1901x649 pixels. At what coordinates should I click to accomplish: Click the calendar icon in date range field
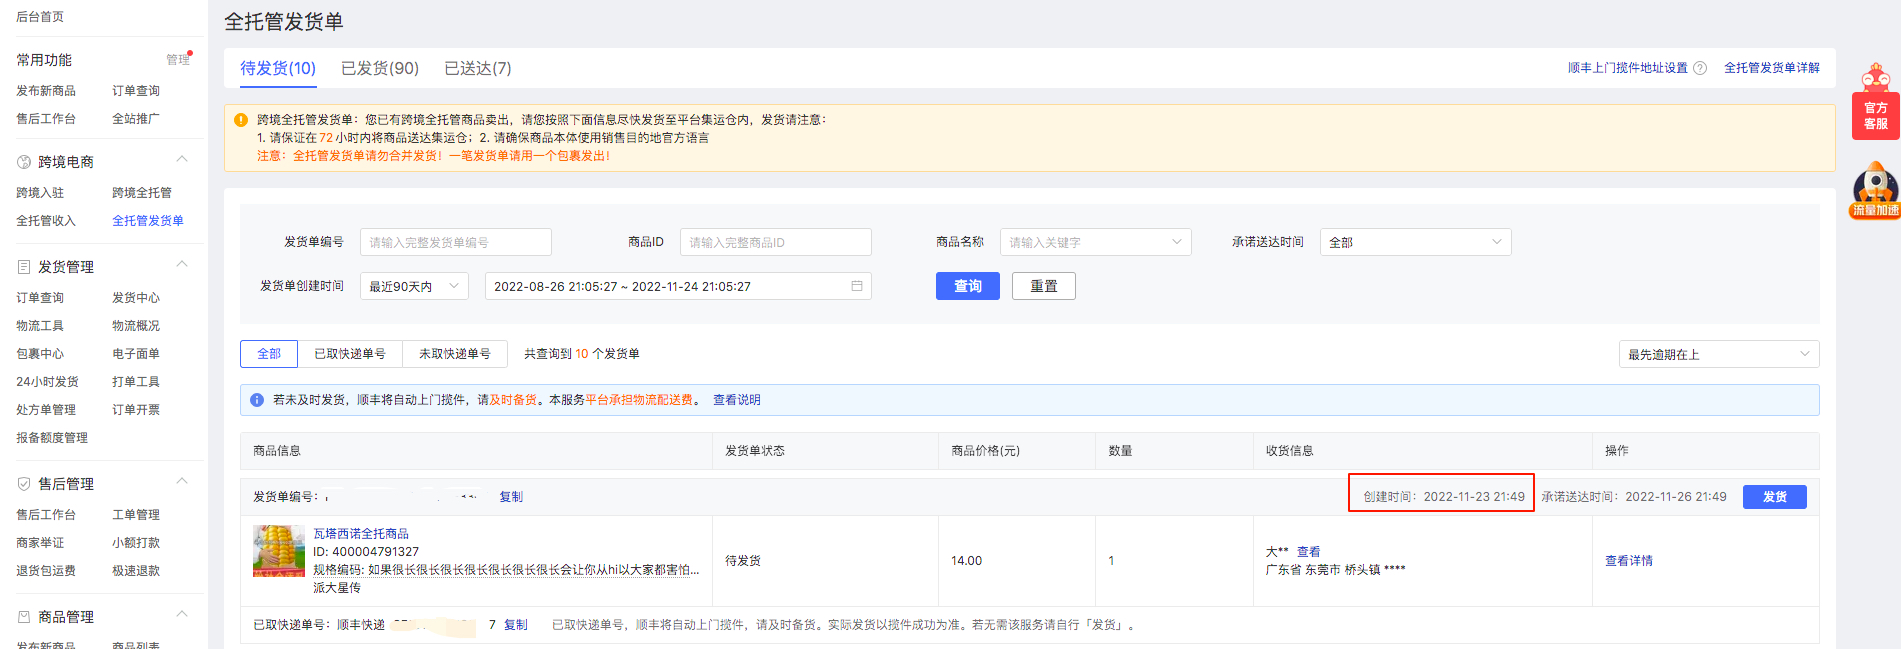(857, 286)
